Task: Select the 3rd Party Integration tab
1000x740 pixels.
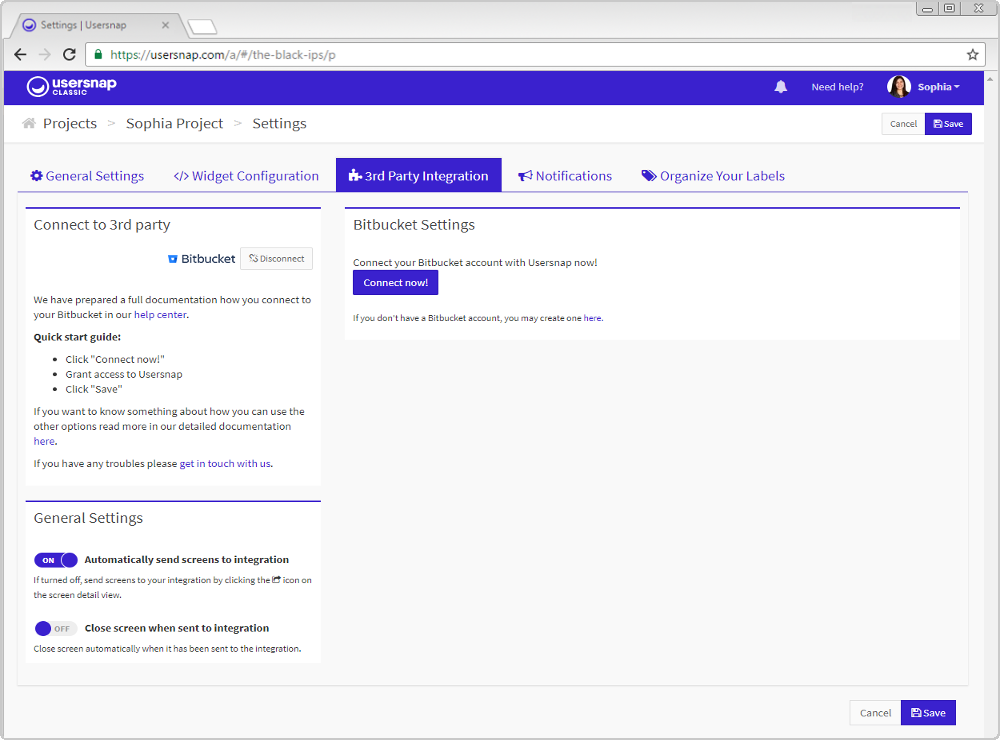Action: pos(418,175)
